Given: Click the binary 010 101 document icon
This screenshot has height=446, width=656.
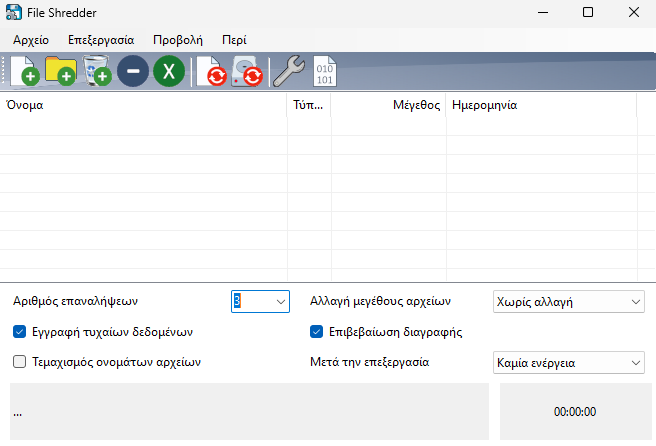Looking at the screenshot, I should (x=325, y=71).
